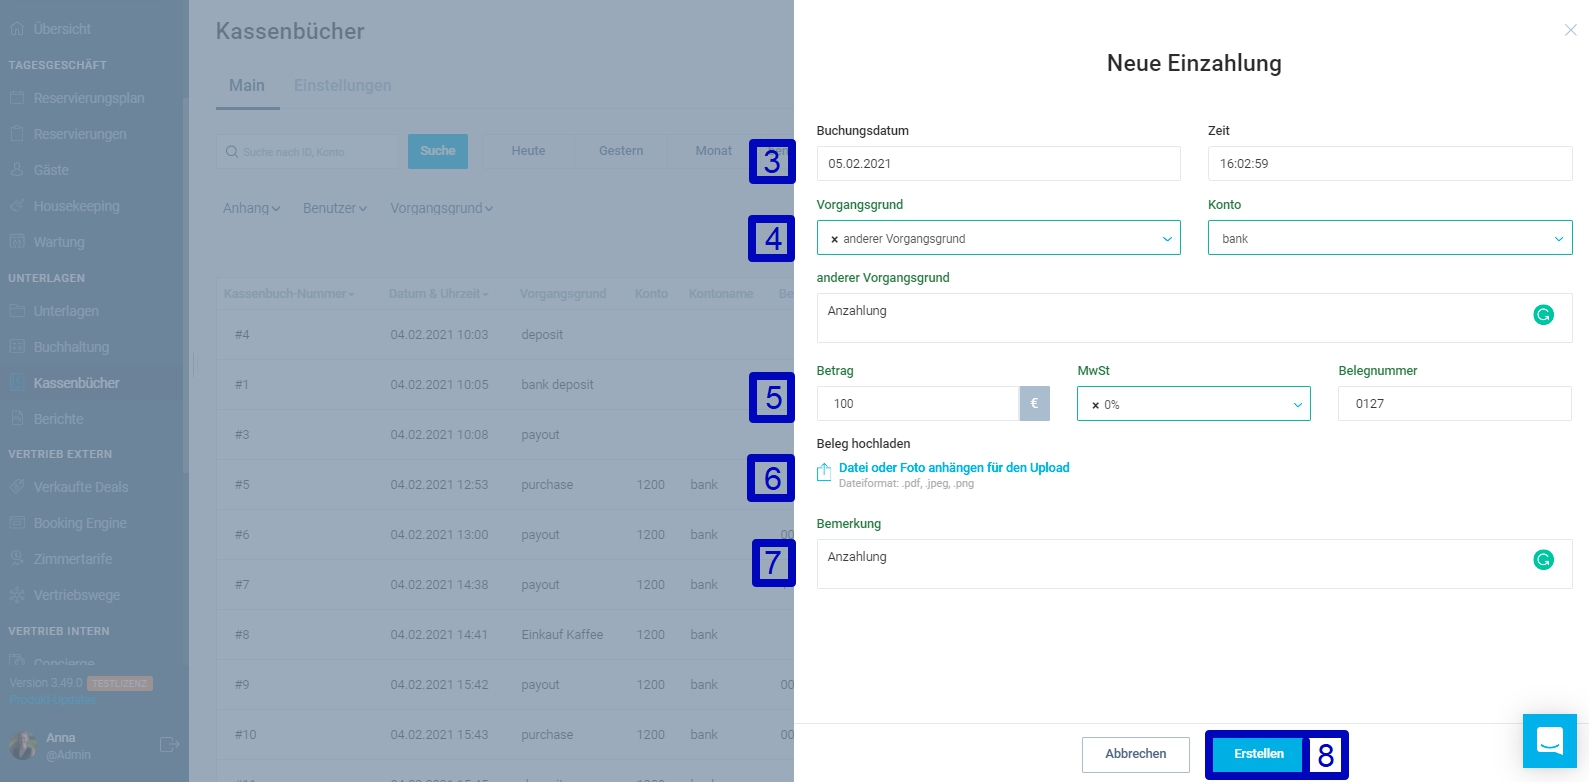Open the Konto dropdown showing bank
Screen dimensions: 1589x782
click(x=1557, y=239)
